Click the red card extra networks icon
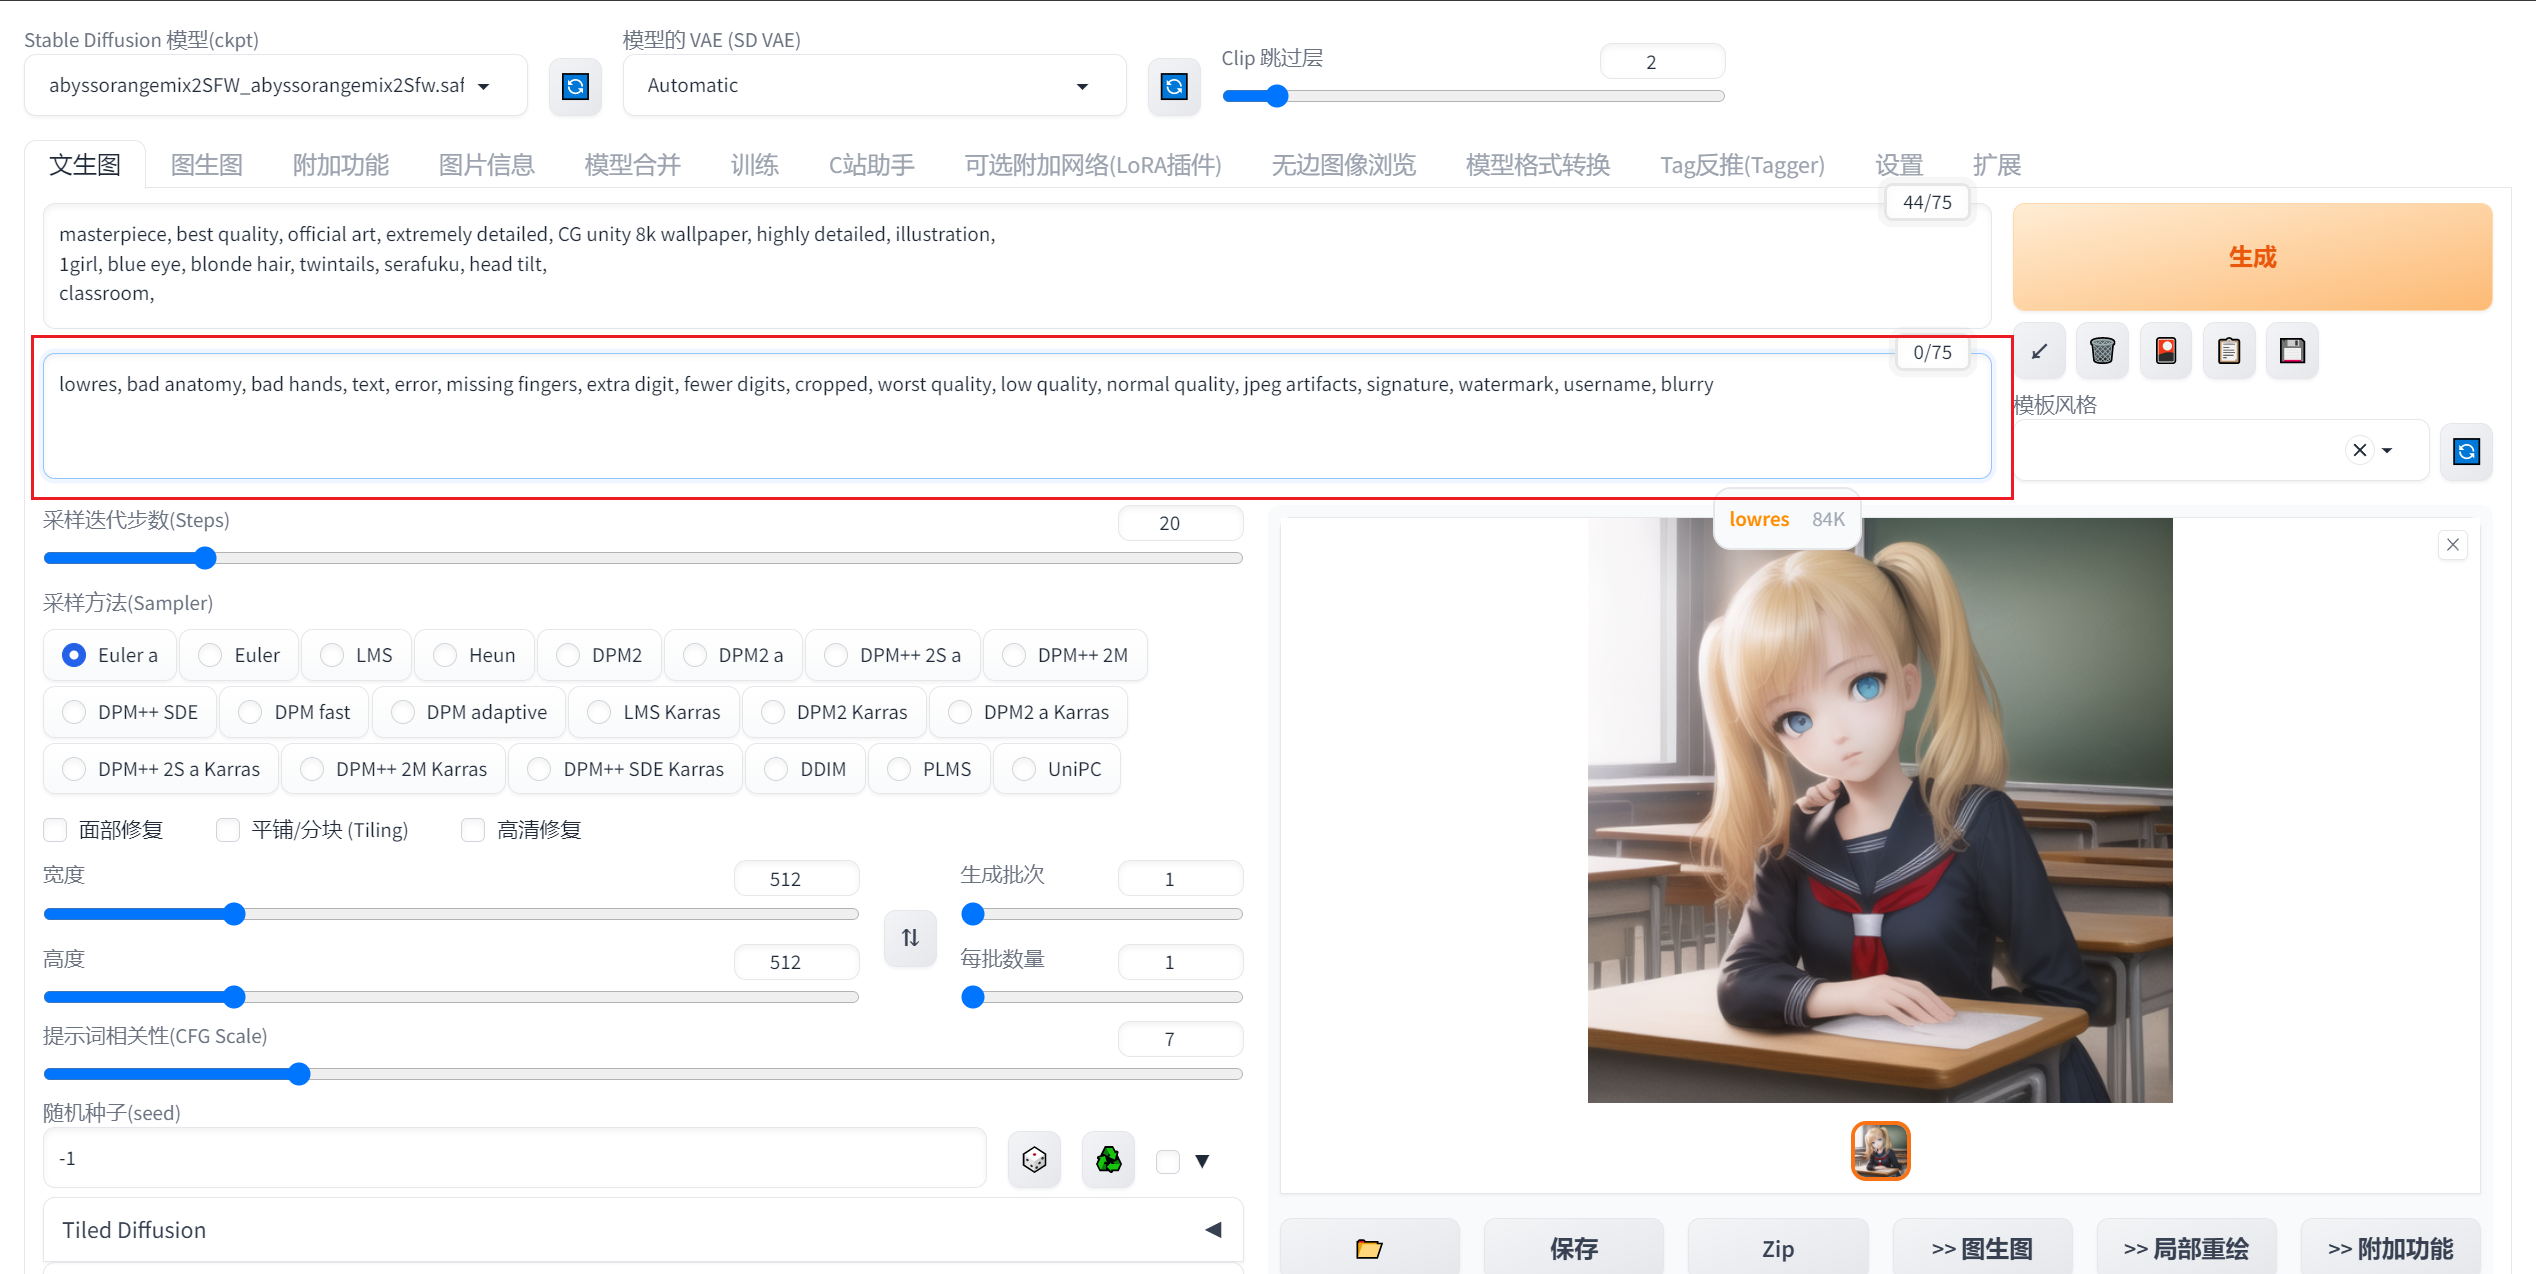The image size is (2536, 1274). [x=2166, y=351]
